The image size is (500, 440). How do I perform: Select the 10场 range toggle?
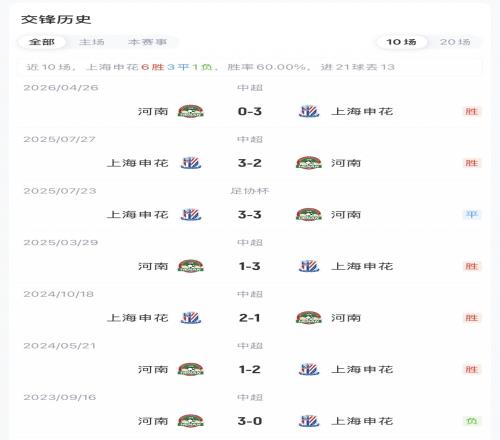(401, 42)
